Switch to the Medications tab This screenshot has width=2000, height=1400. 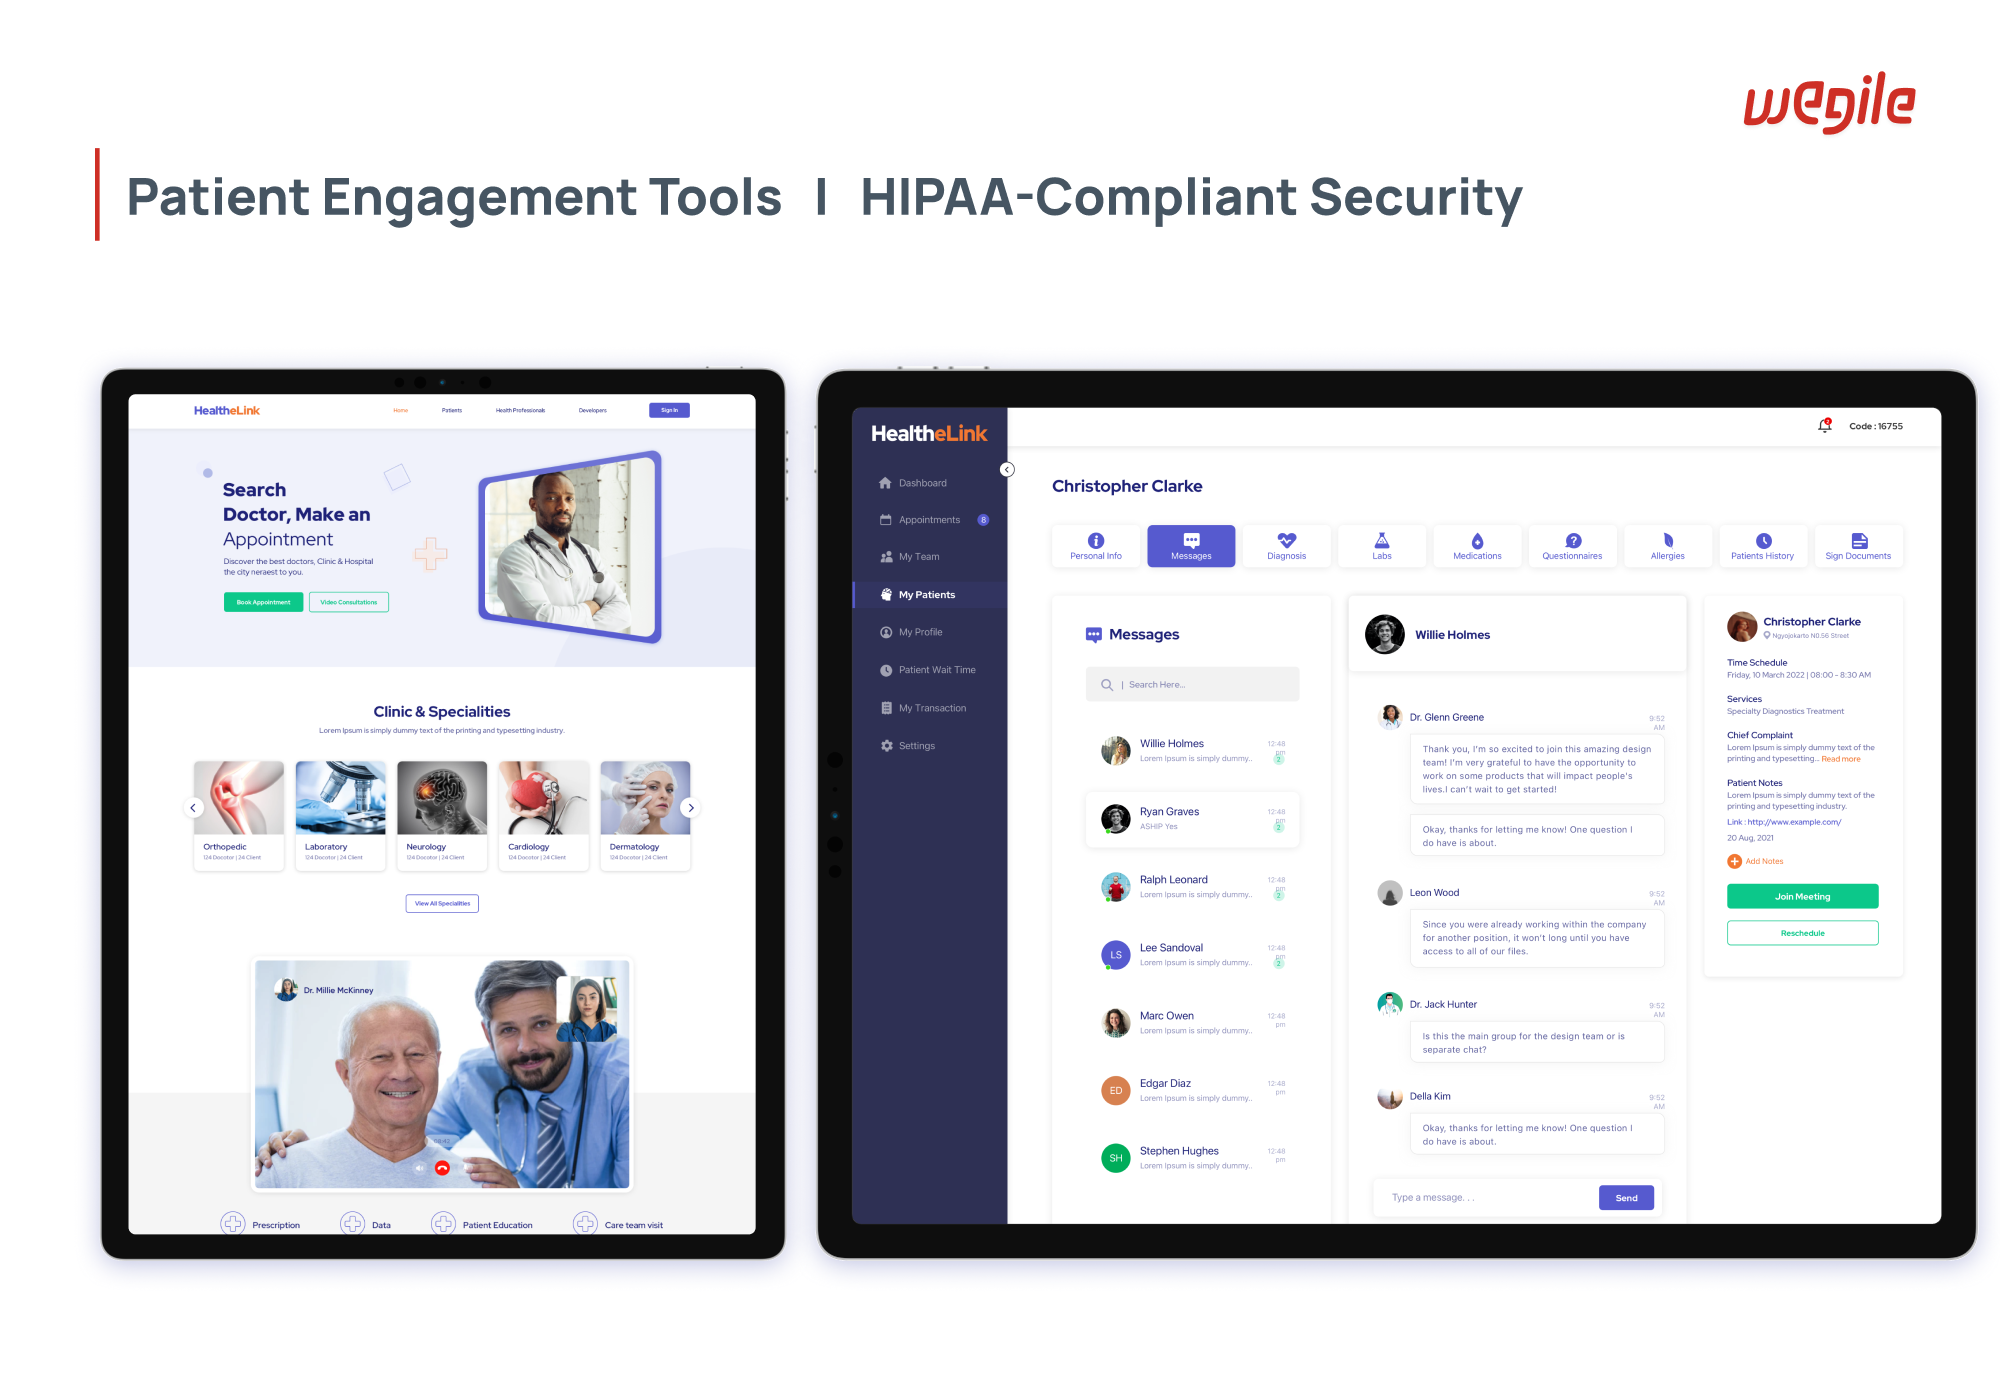click(x=1477, y=546)
